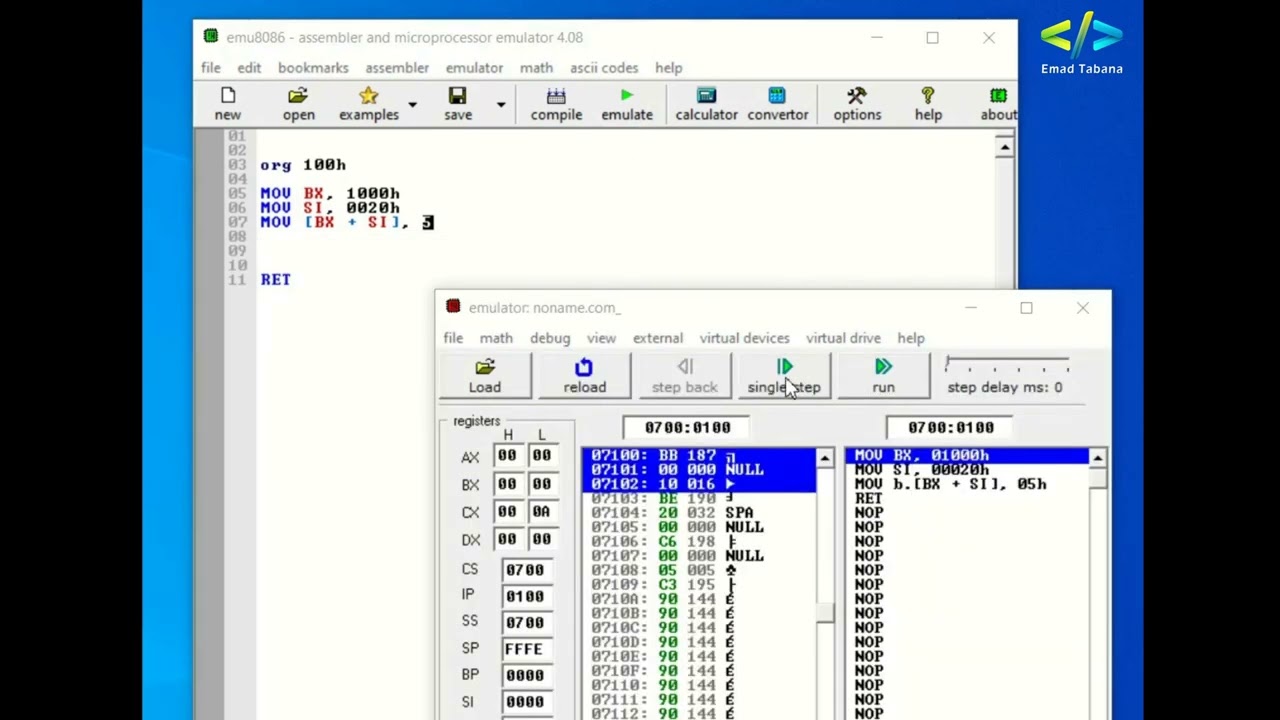
Task: Click the left 0700:0100 address field
Action: (x=687, y=427)
